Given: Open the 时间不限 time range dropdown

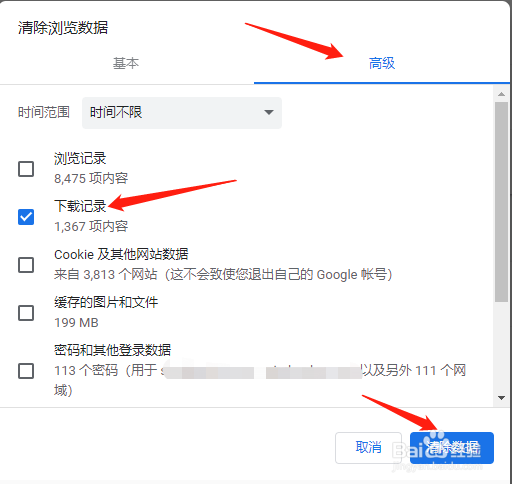Looking at the screenshot, I should [182, 113].
